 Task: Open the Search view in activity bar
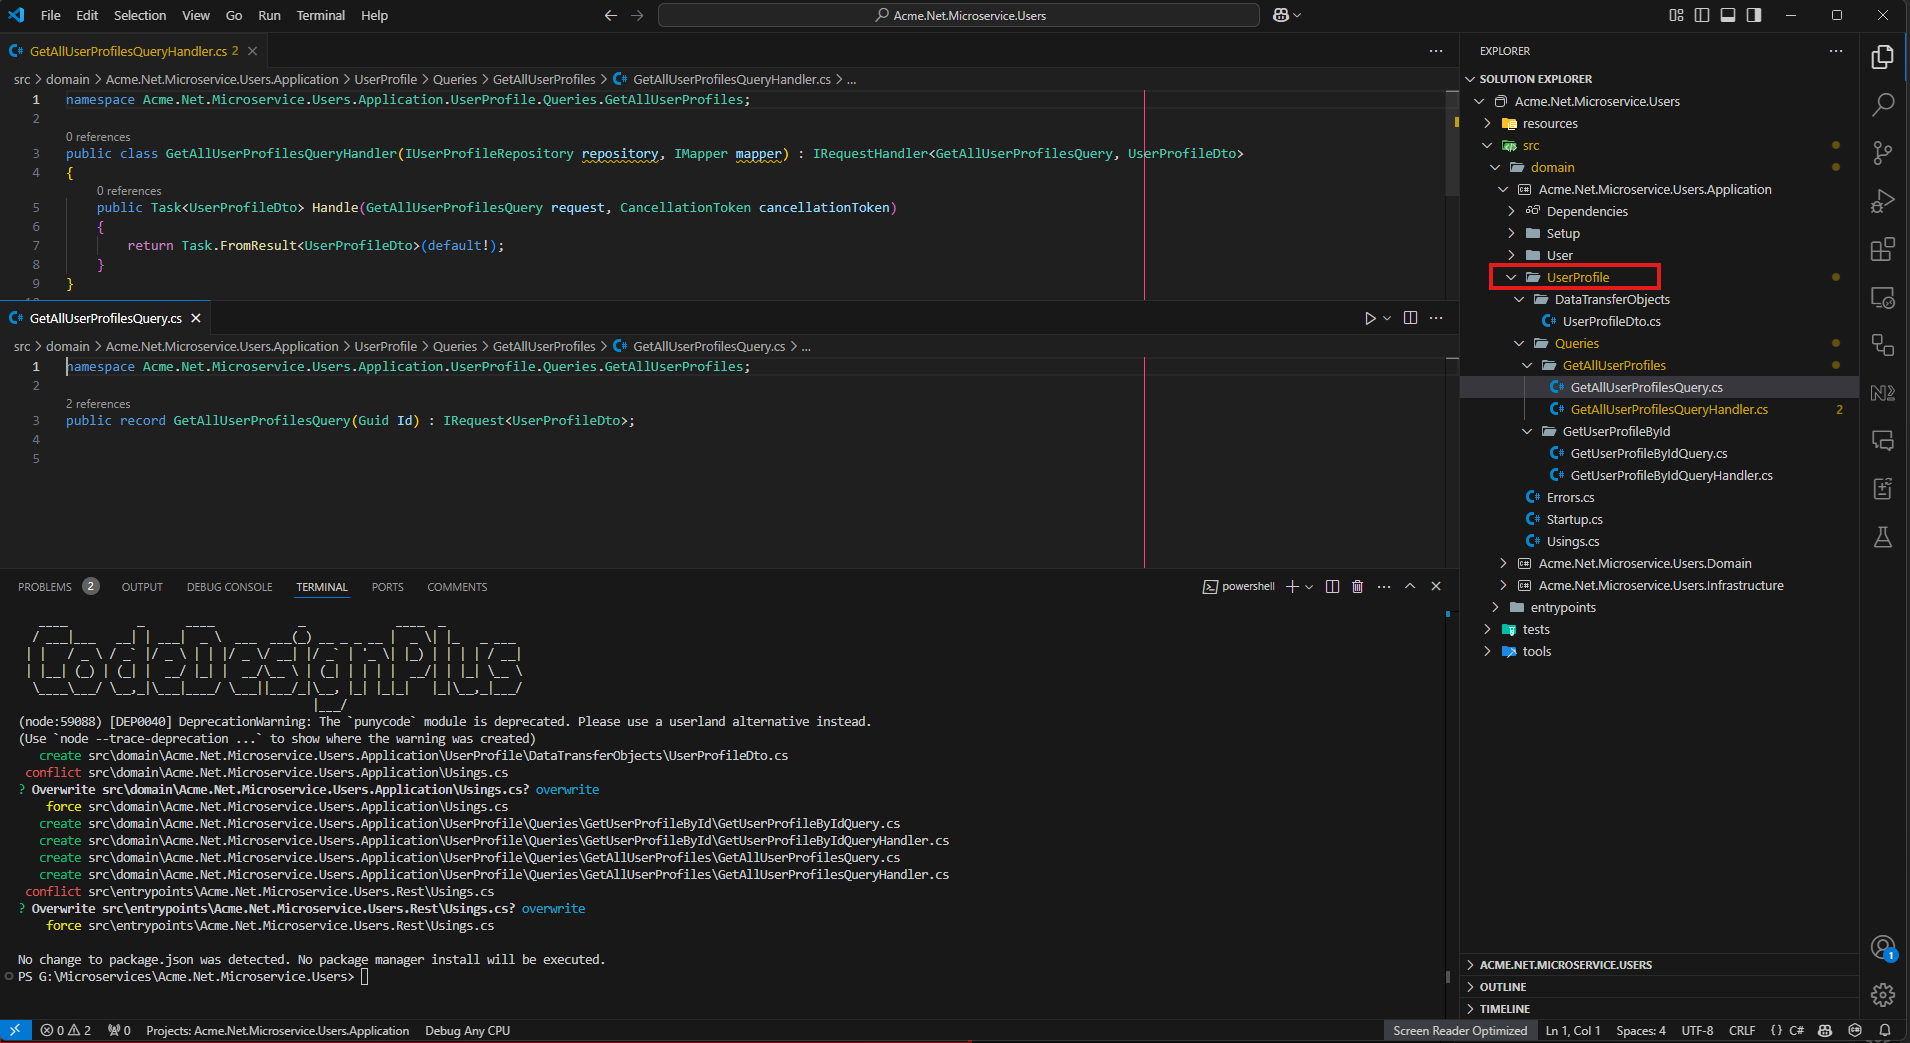pyautogui.click(x=1883, y=104)
